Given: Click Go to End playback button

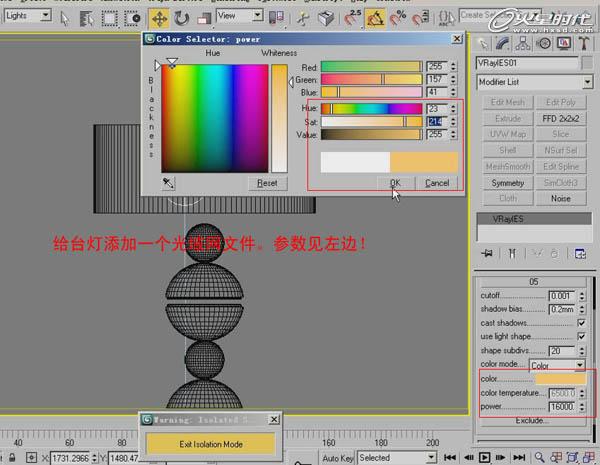Looking at the screenshot, I should point(519,458).
